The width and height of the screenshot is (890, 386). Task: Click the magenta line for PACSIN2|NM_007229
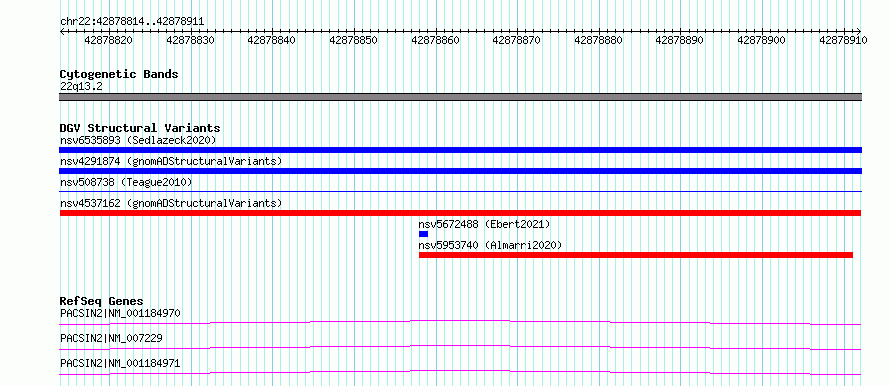tap(460, 347)
